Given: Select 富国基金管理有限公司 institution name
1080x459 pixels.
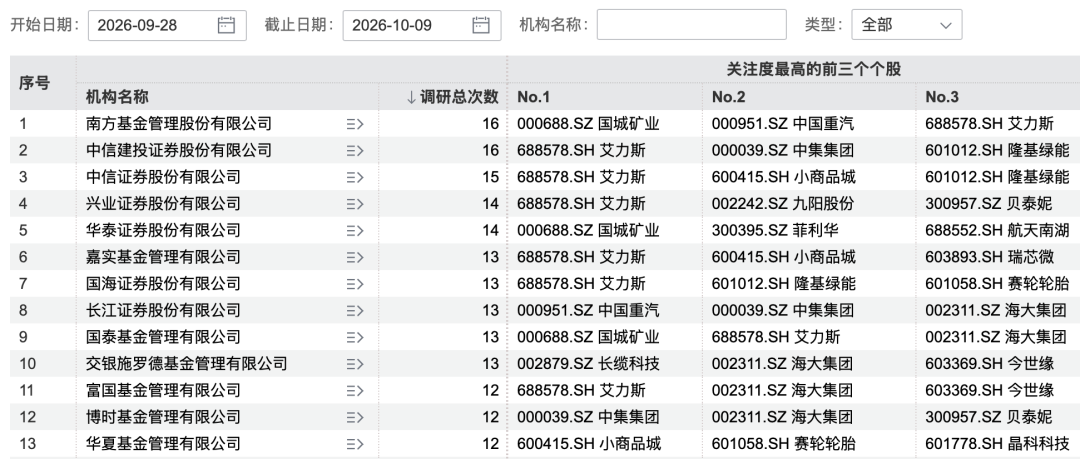Looking at the screenshot, I should (163, 391).
